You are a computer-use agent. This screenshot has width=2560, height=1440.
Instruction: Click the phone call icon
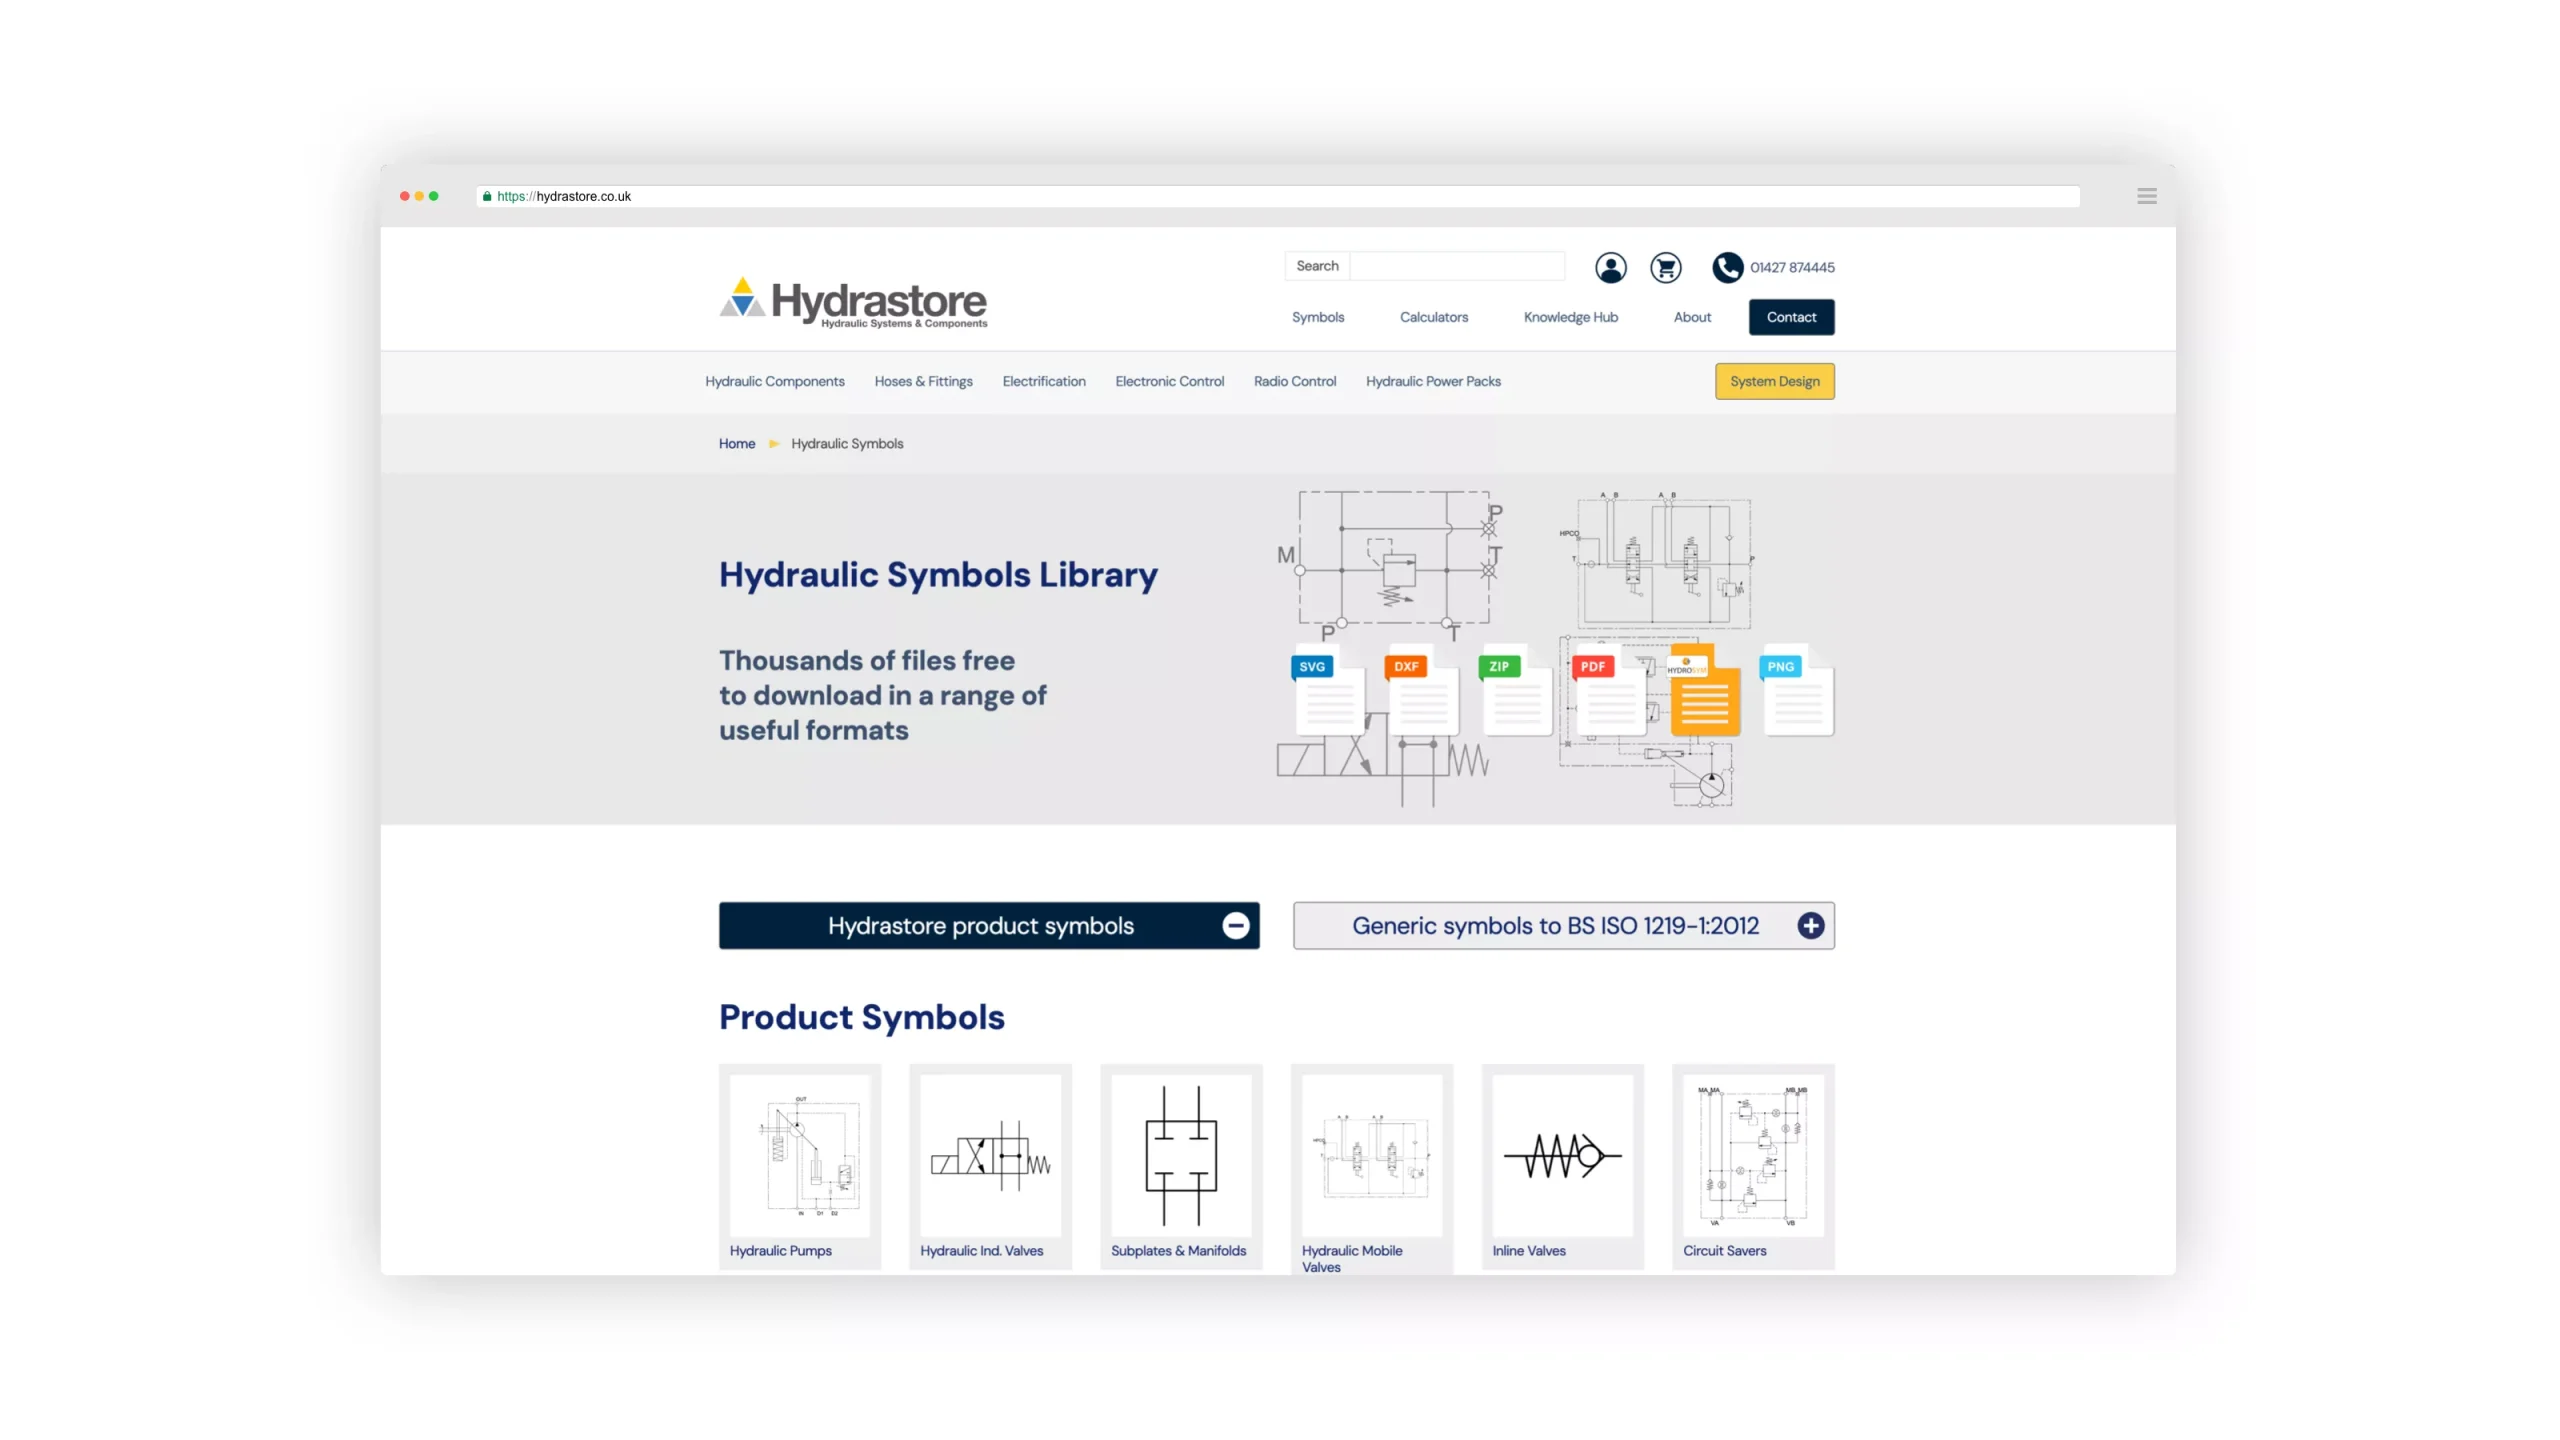point(1727,267)
